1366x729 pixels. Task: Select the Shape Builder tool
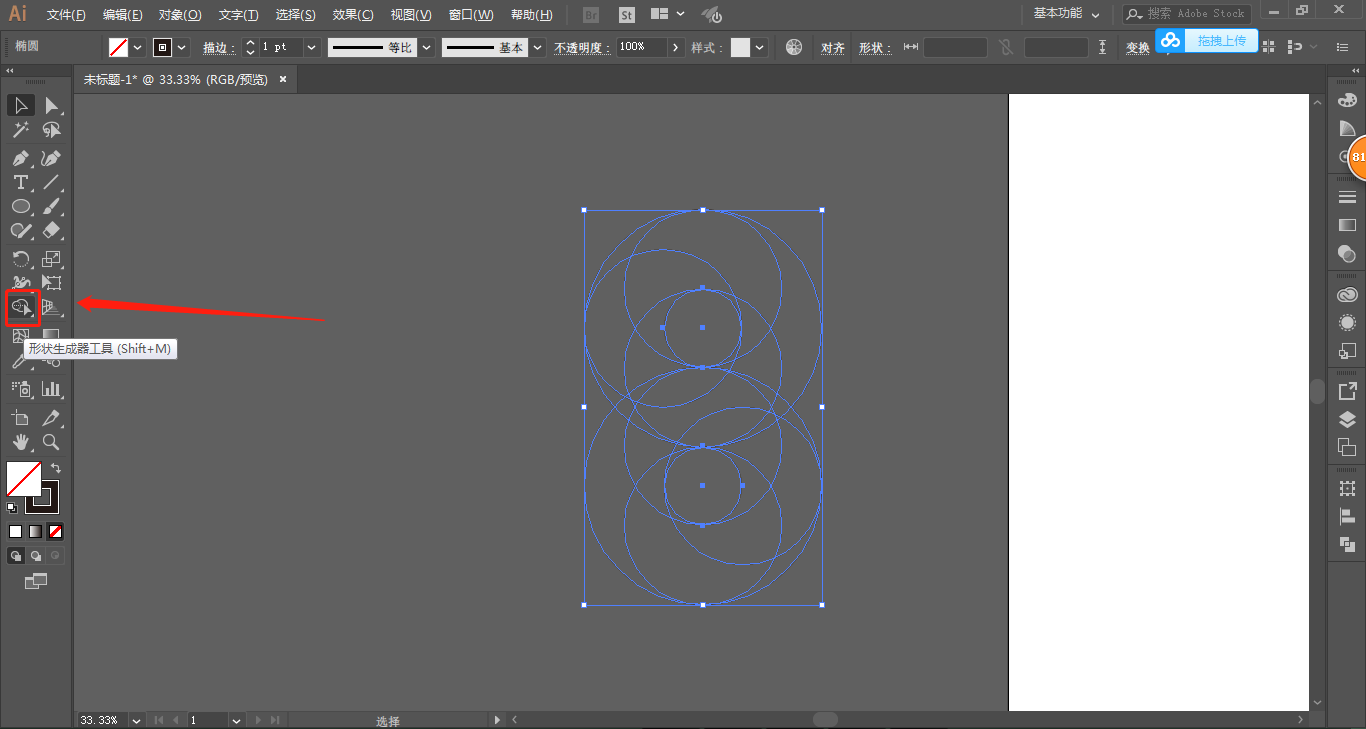(x=21, y=307)
